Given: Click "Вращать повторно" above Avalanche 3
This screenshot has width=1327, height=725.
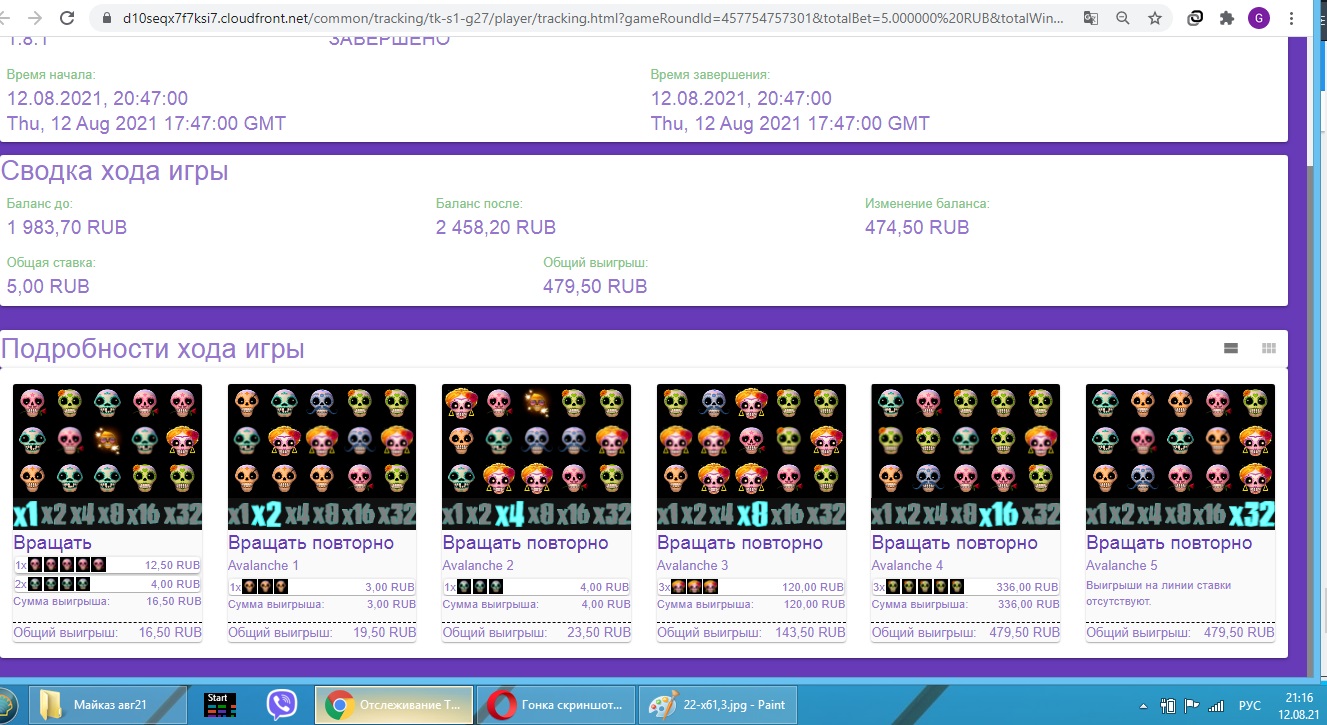Looking at the screenshot, I should point(740,543).
